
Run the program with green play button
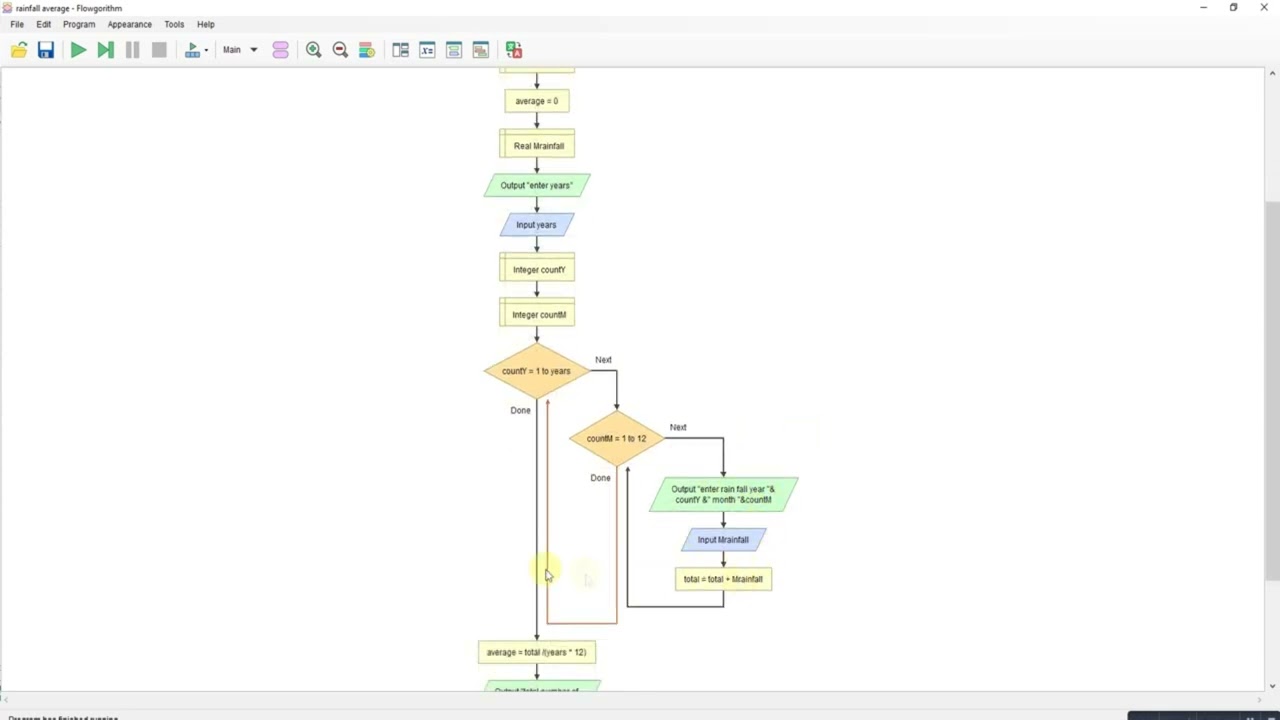[78, 50]
